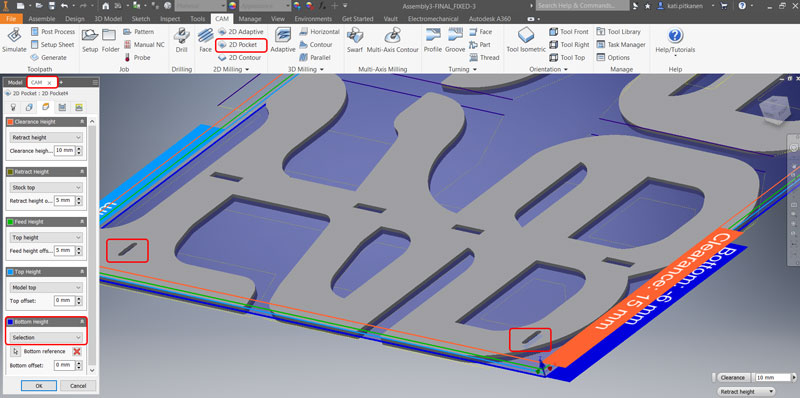Switch view to Tool Isometric

[x=526, y=40]
